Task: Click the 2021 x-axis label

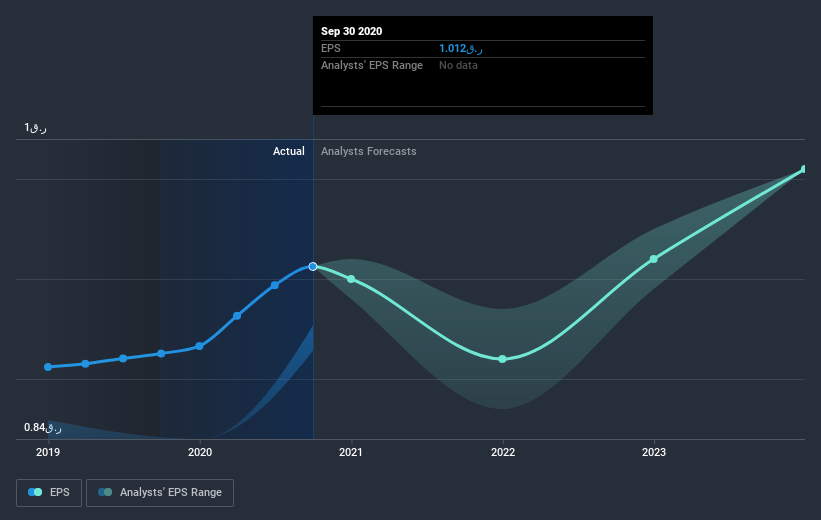Action: pyautogui.click(x=351, y=452)
